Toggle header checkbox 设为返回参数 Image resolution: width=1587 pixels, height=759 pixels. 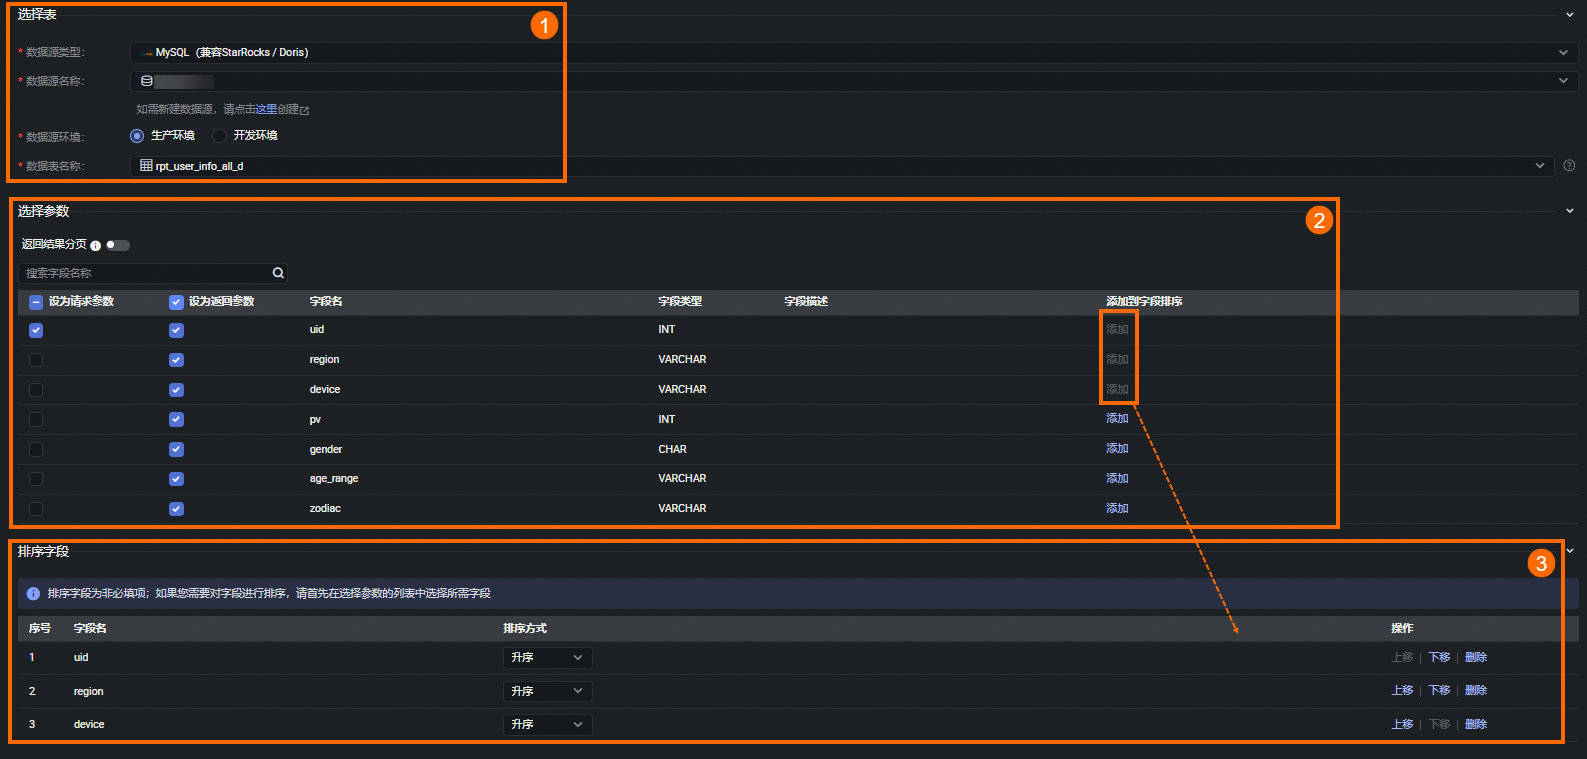pyautogui.click(x=176, y=302)
